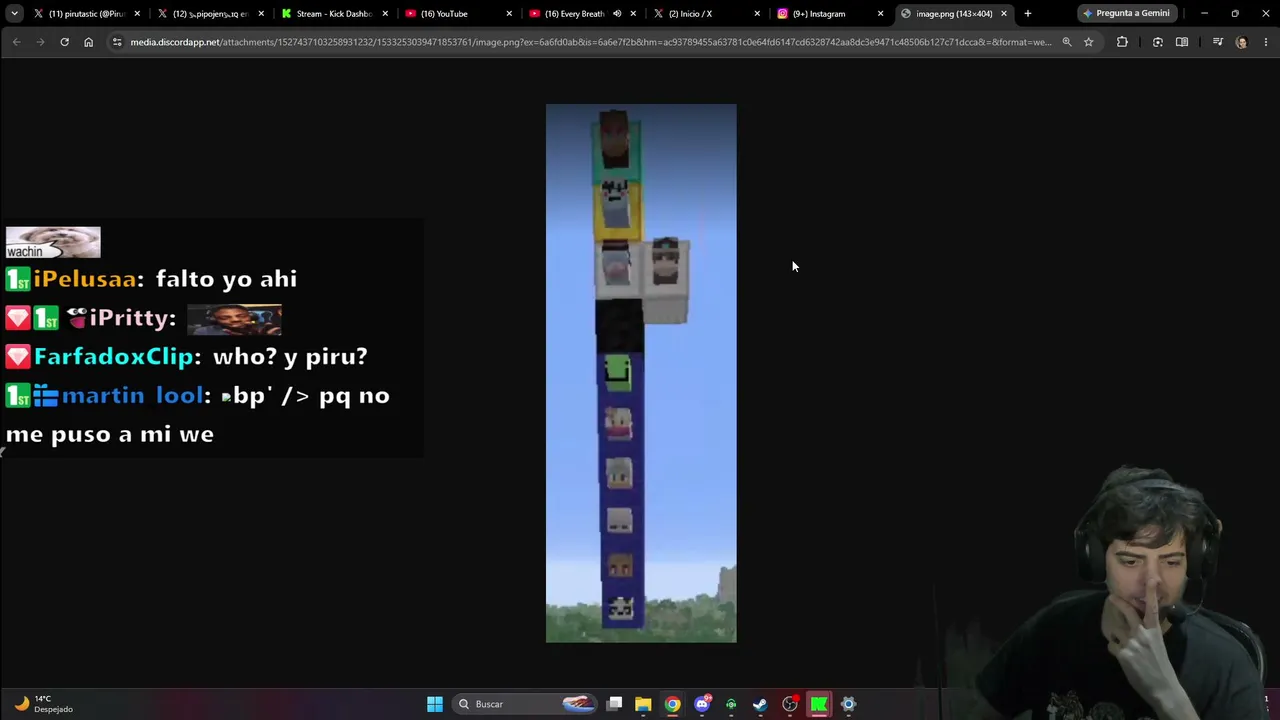This screenshot has width=1280, height=720.
Task: Reload the current page
Action: click(x=64, y=42)
